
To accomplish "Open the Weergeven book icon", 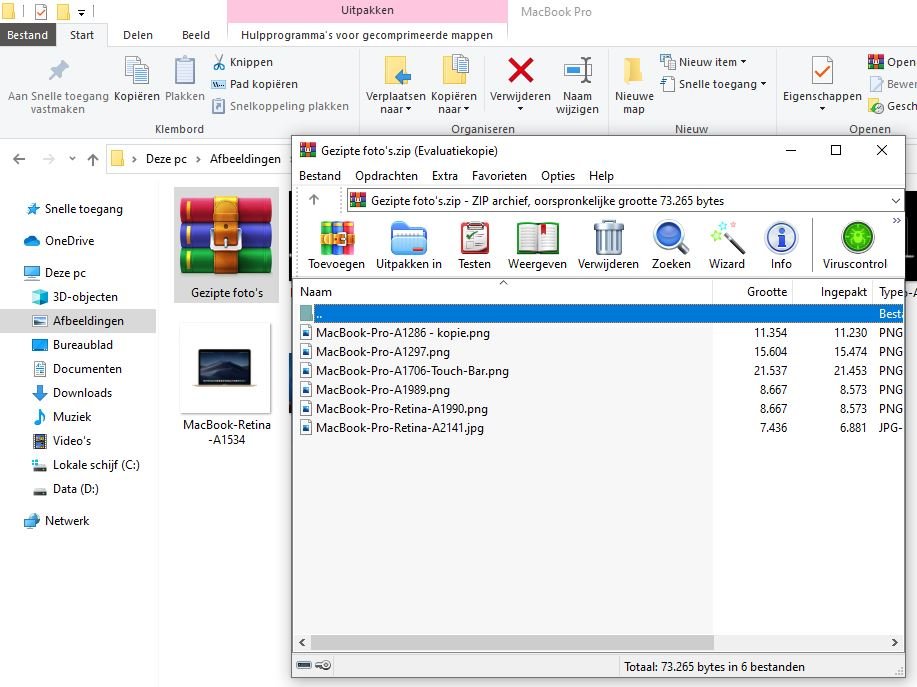I will point(537,245).
